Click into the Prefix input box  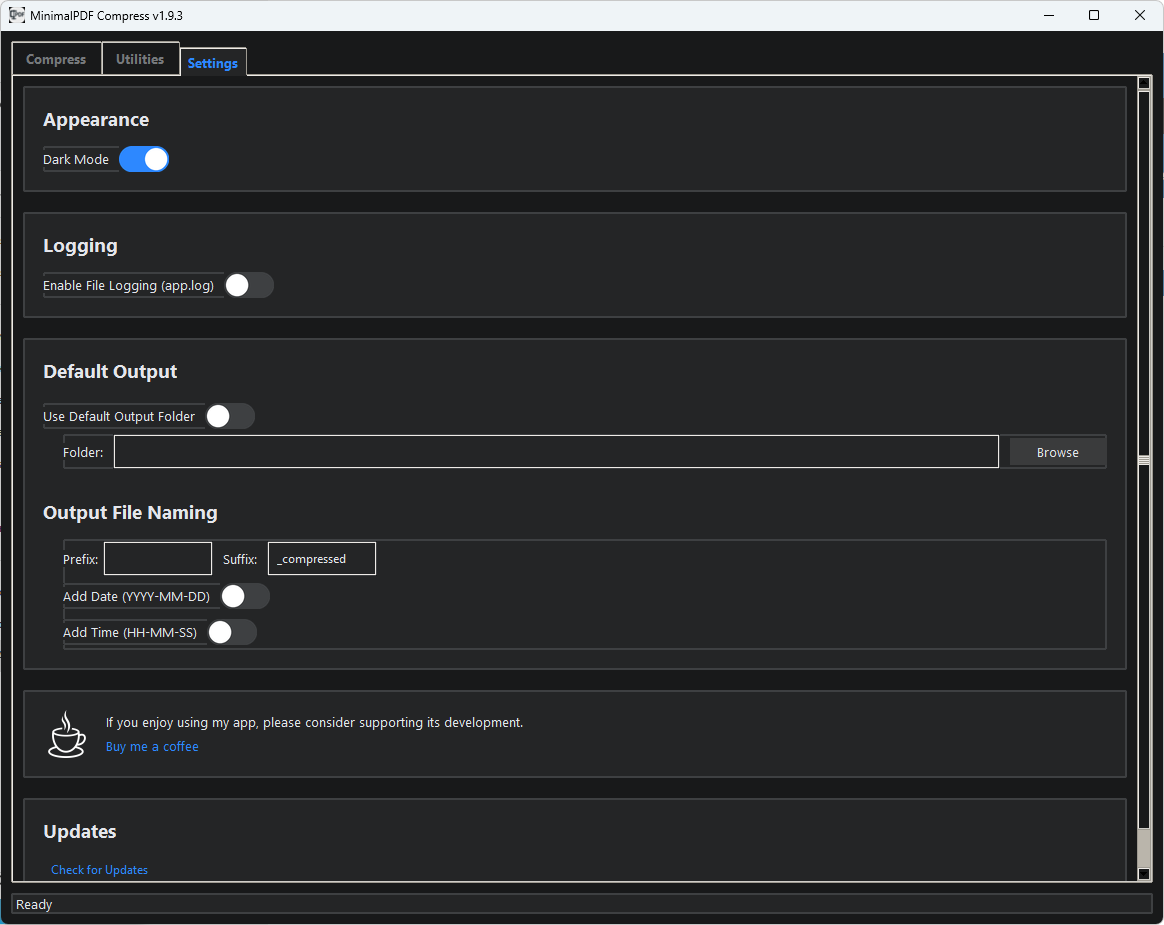pyautogui.click(x=158, y=559)
